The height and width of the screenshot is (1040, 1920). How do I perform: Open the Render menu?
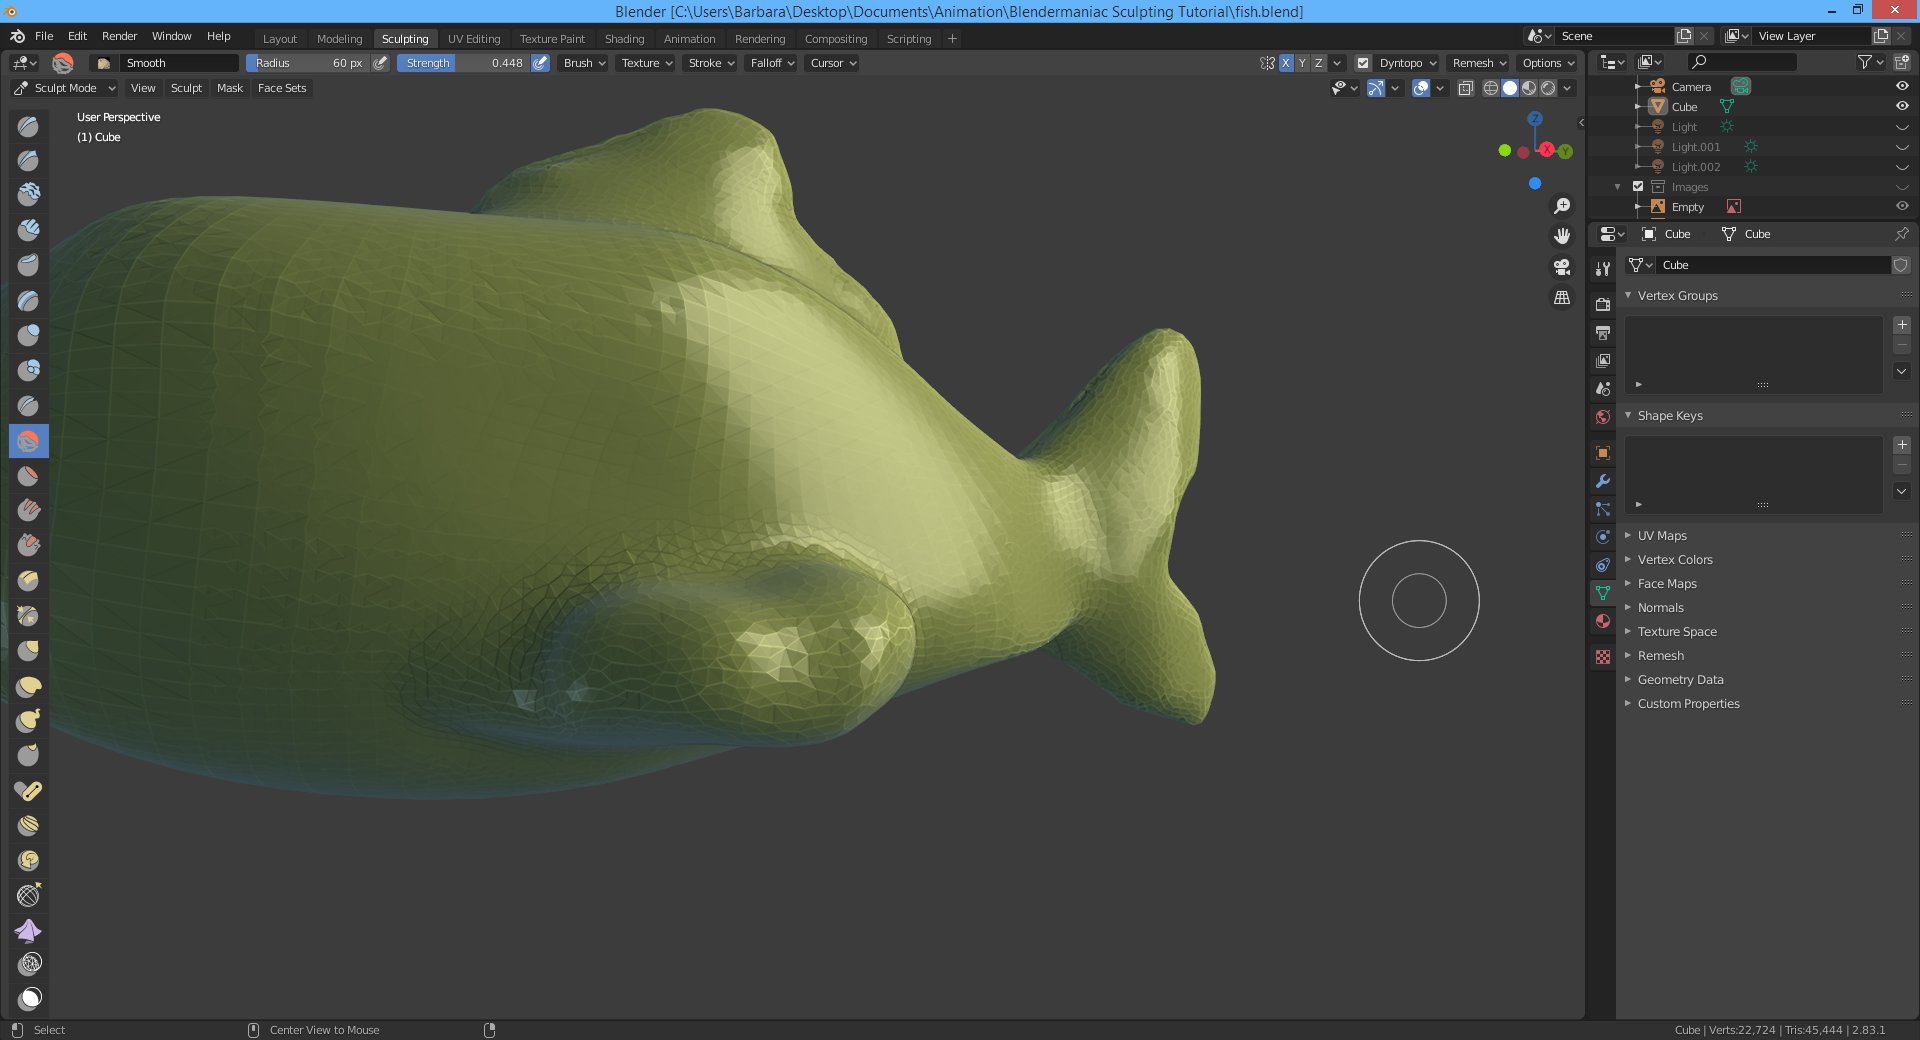click(x=119, y=36)
